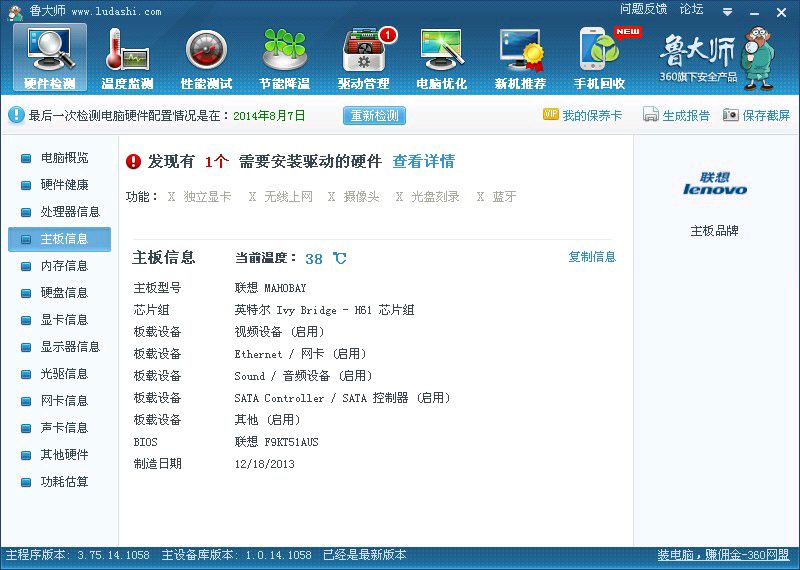This screenshot has height=570, width=800.
Task: Open the 查看详情 link
Action: (x=423, y=162)
